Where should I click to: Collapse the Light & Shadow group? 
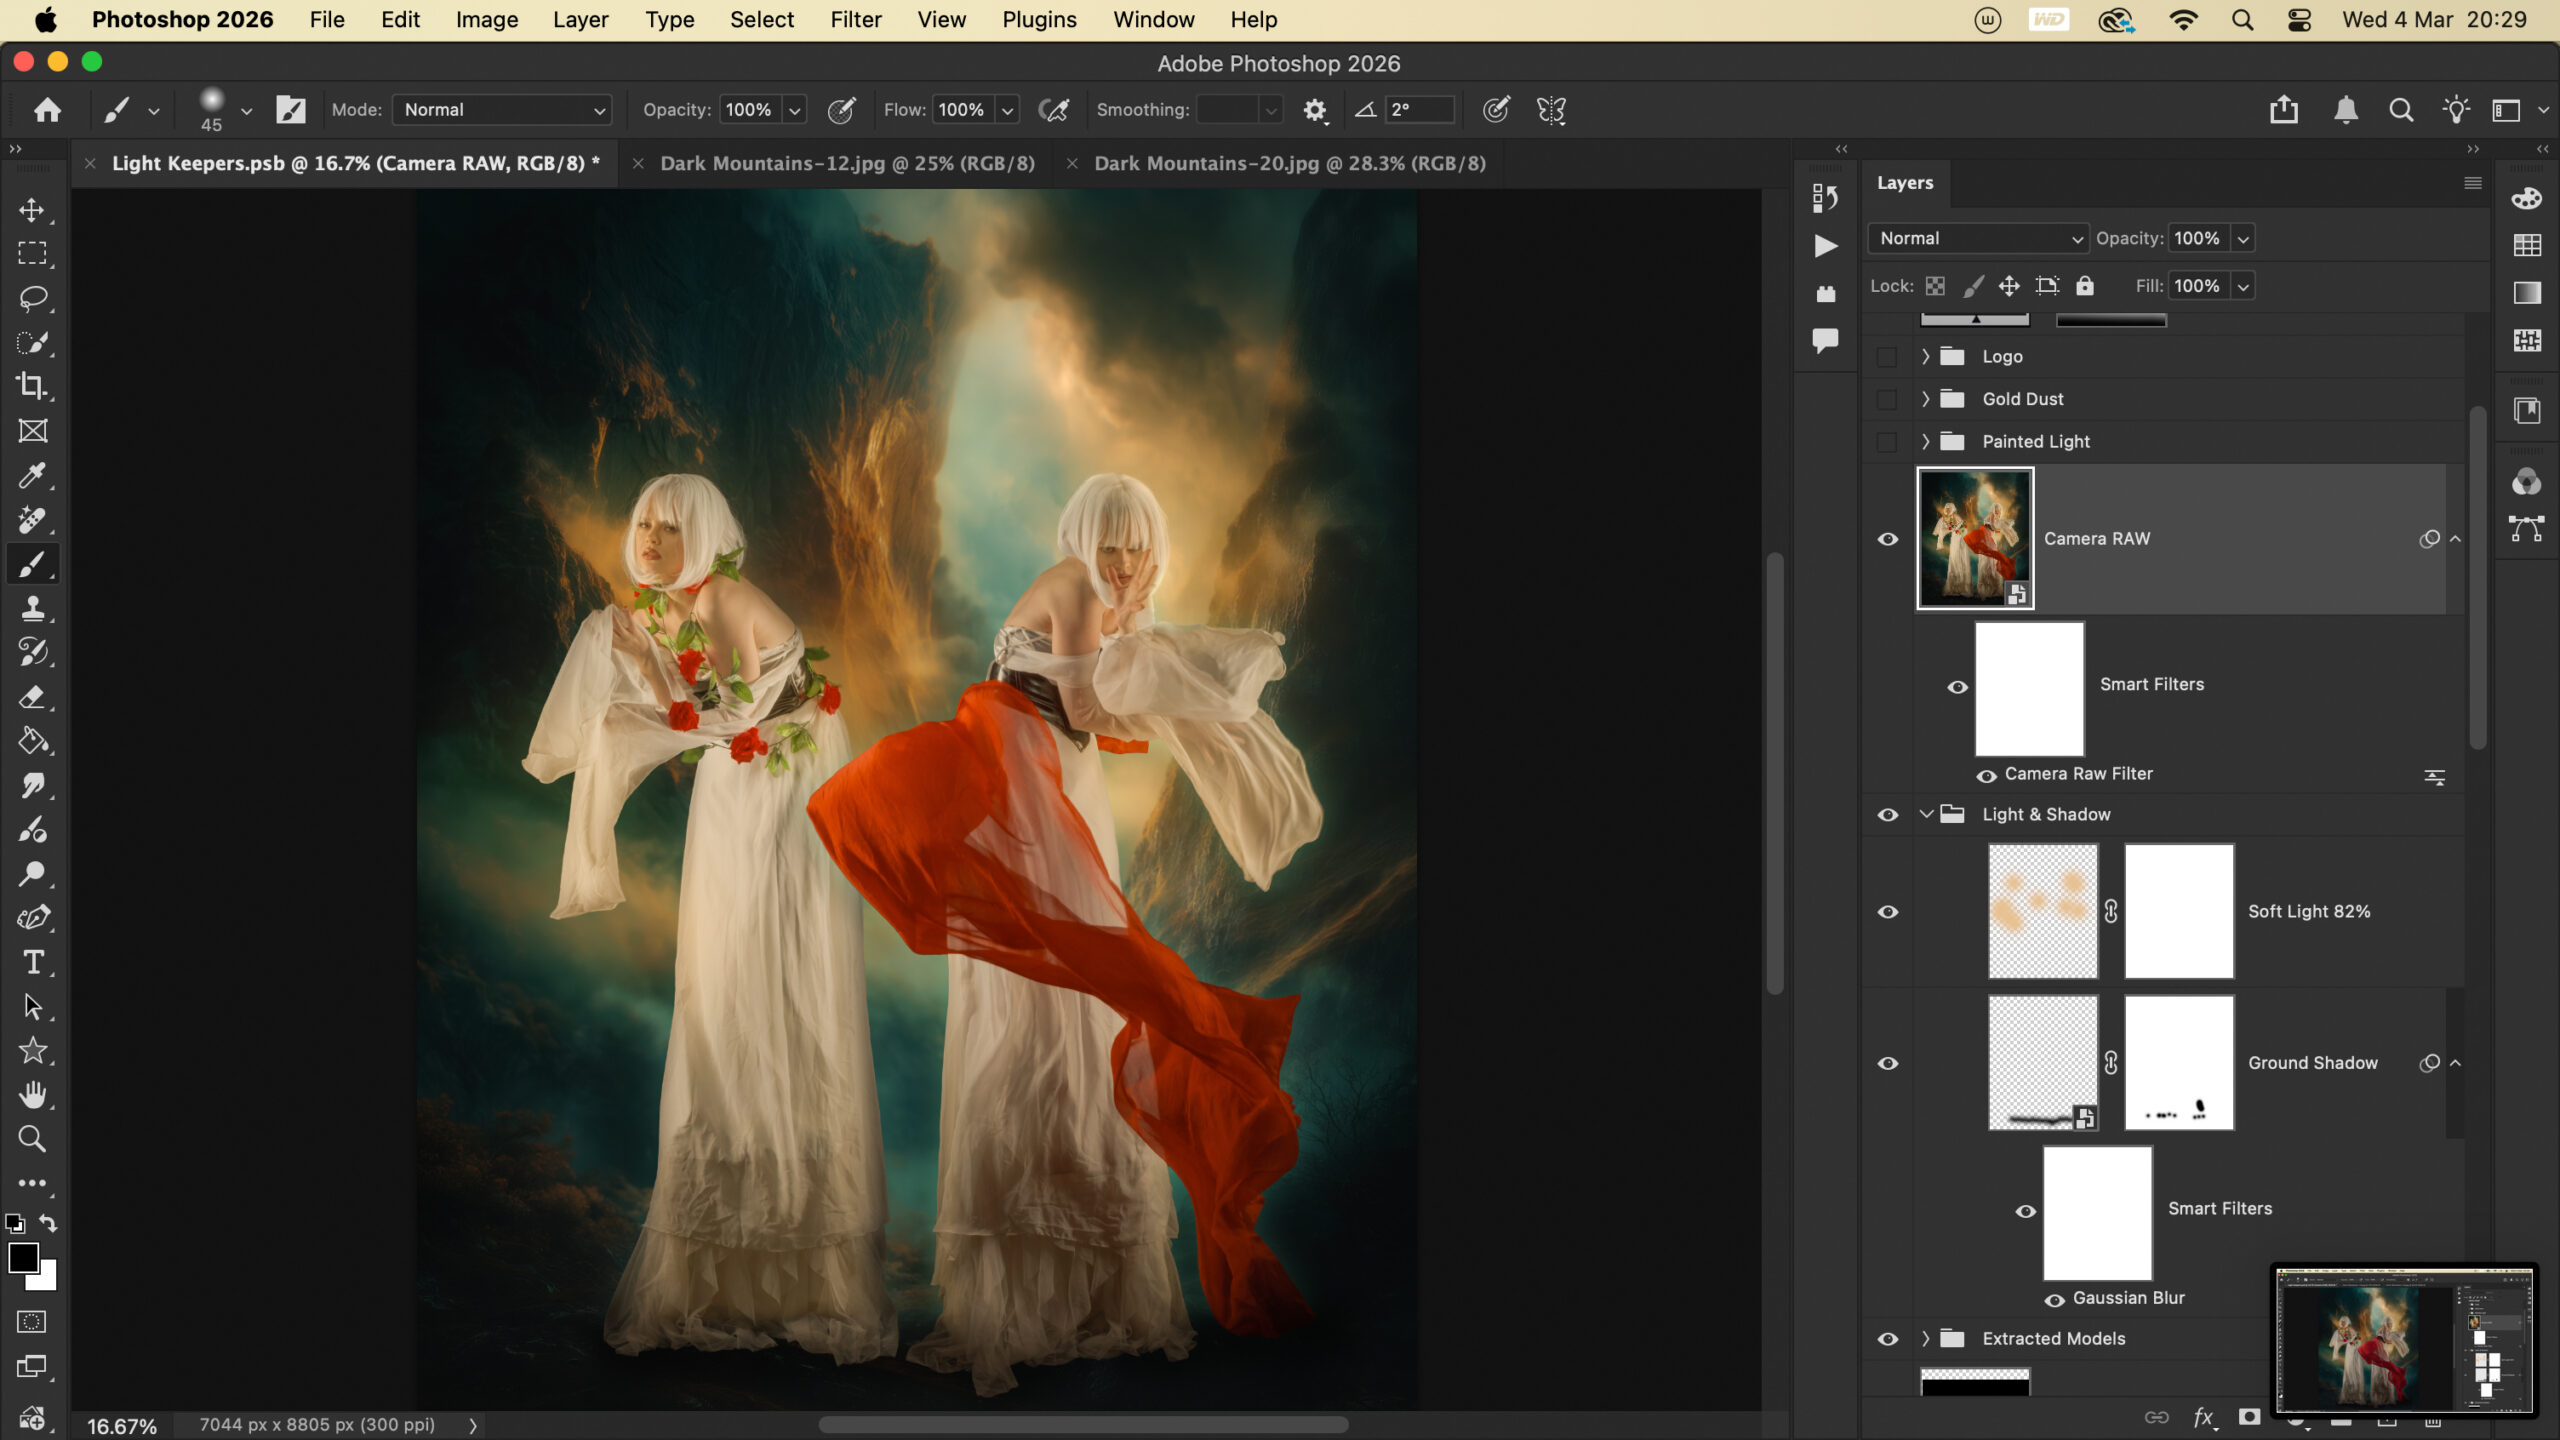click(1925, 815)
